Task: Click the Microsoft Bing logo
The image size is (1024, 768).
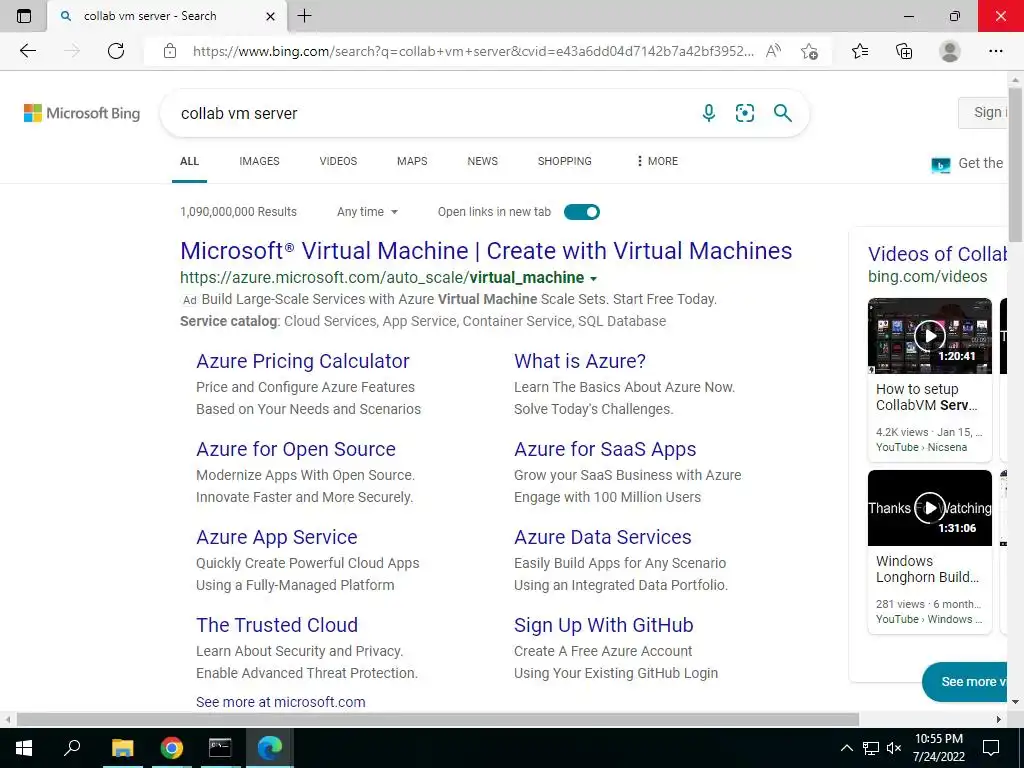Action: [82, 113]
